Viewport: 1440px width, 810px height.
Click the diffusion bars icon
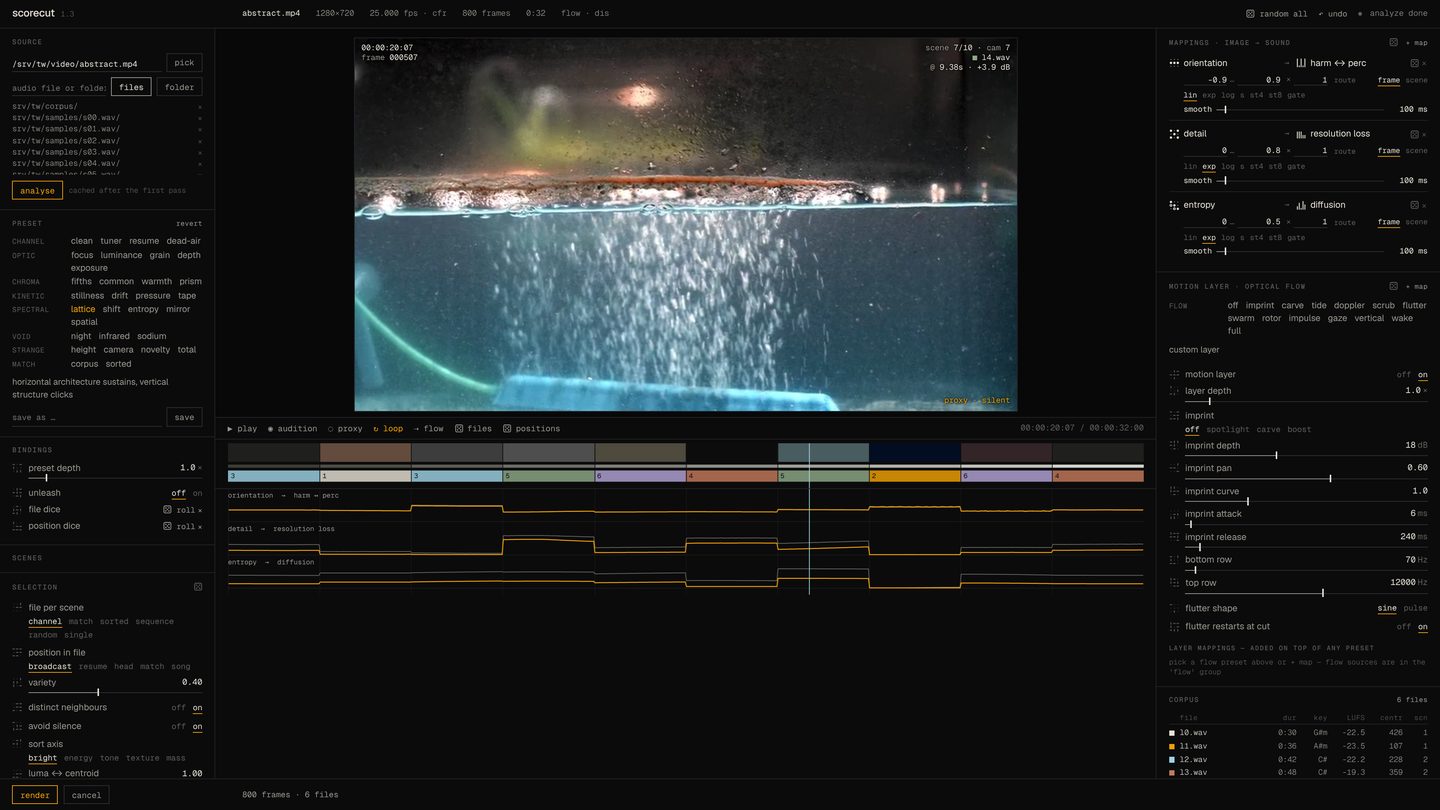click(1301, 205)
